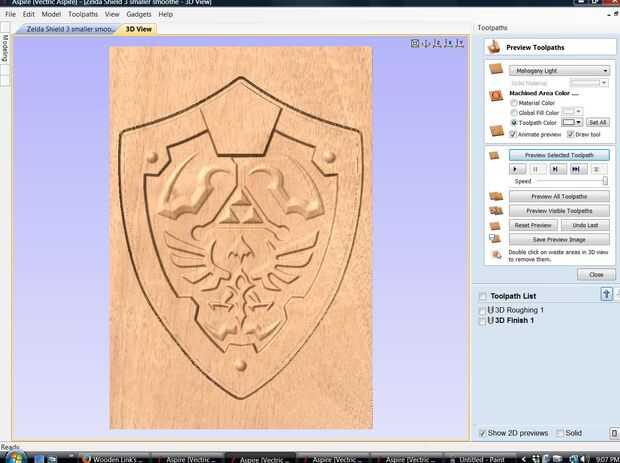Toggle the Toolpath List select-all checkbox
This screenshot has width=620, height=463.
pyautogui.click(x=482, y=296)
